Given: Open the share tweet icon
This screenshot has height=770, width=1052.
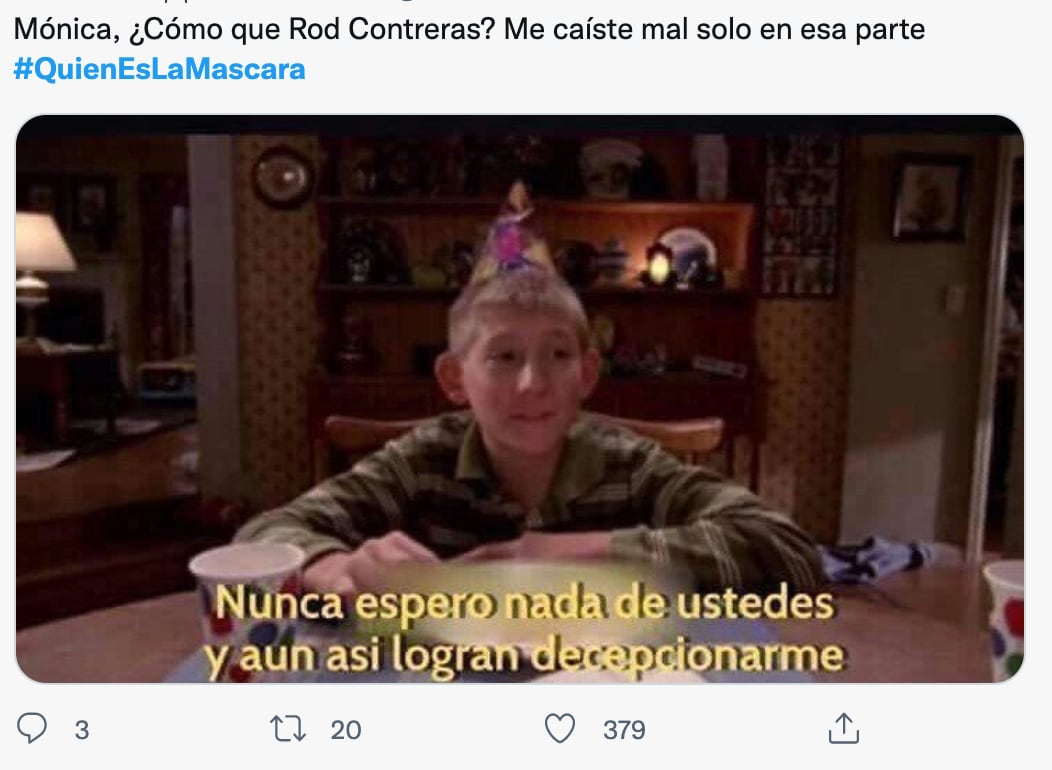Looking at the screenshot, I should click(843, 728).
